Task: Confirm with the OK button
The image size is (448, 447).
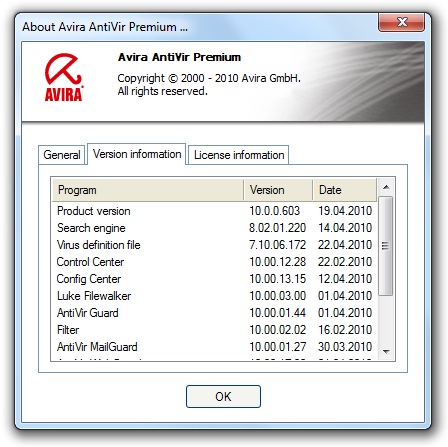Action: point(223,397)
